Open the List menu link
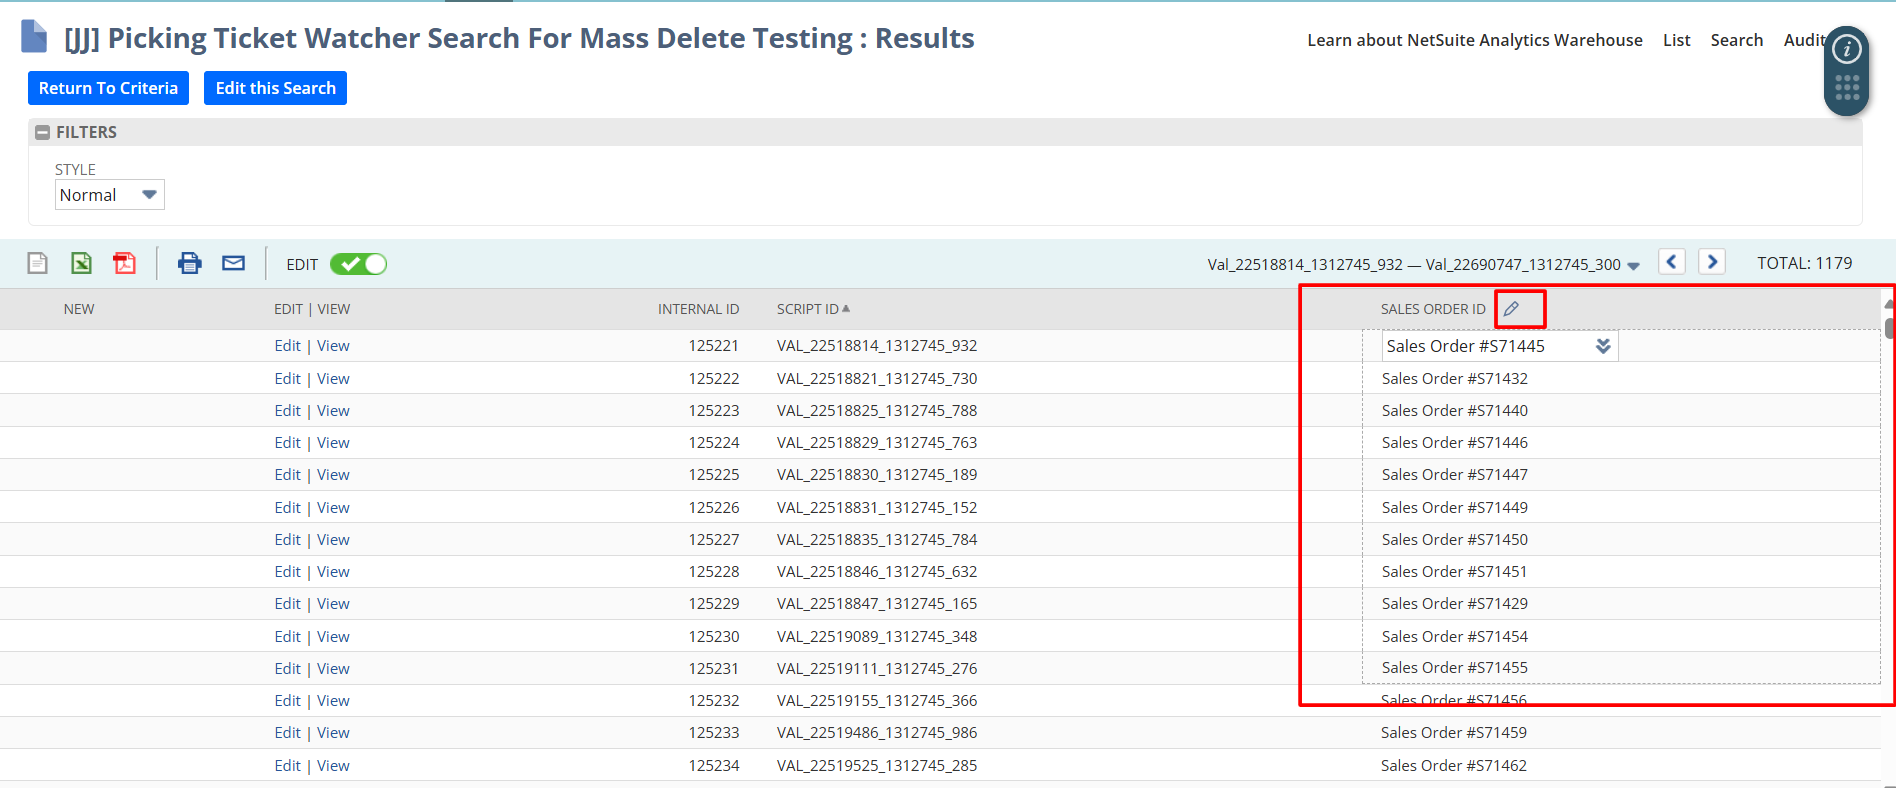This screenshot has height=788, width=1896. 1676,40
